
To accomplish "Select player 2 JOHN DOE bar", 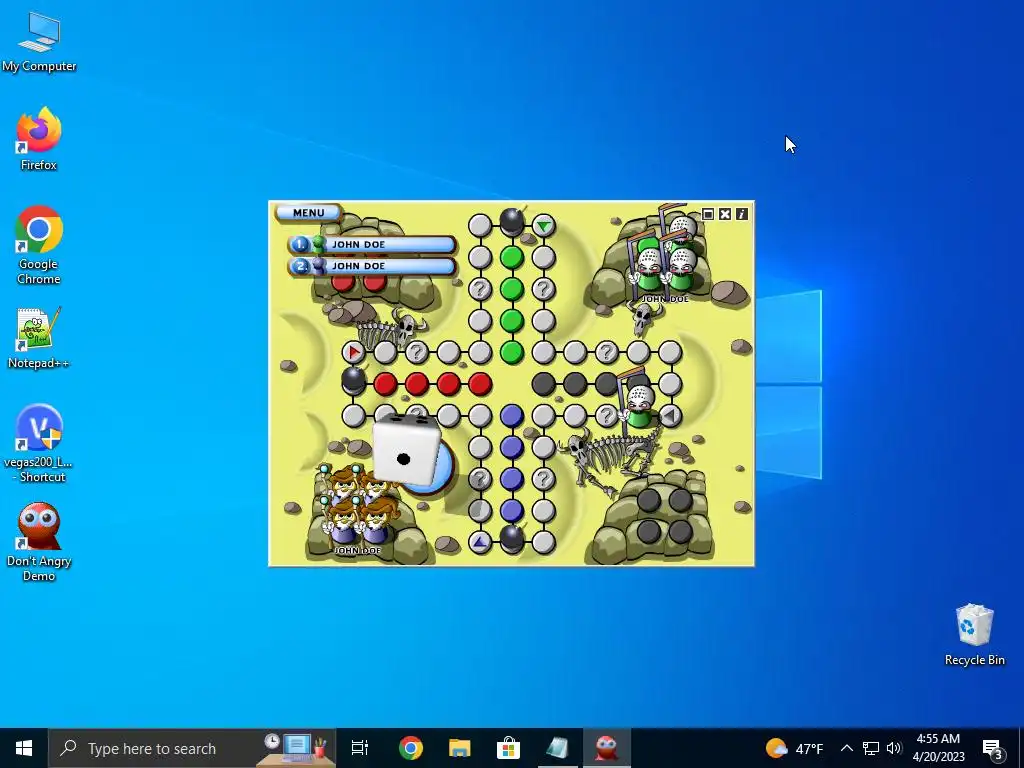I will 372,266.
